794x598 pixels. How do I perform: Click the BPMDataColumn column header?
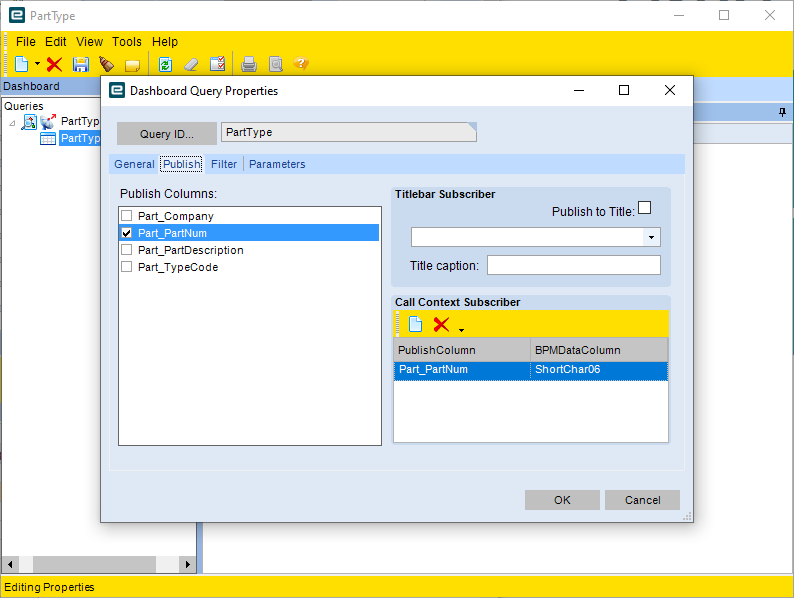click(600, 350)
